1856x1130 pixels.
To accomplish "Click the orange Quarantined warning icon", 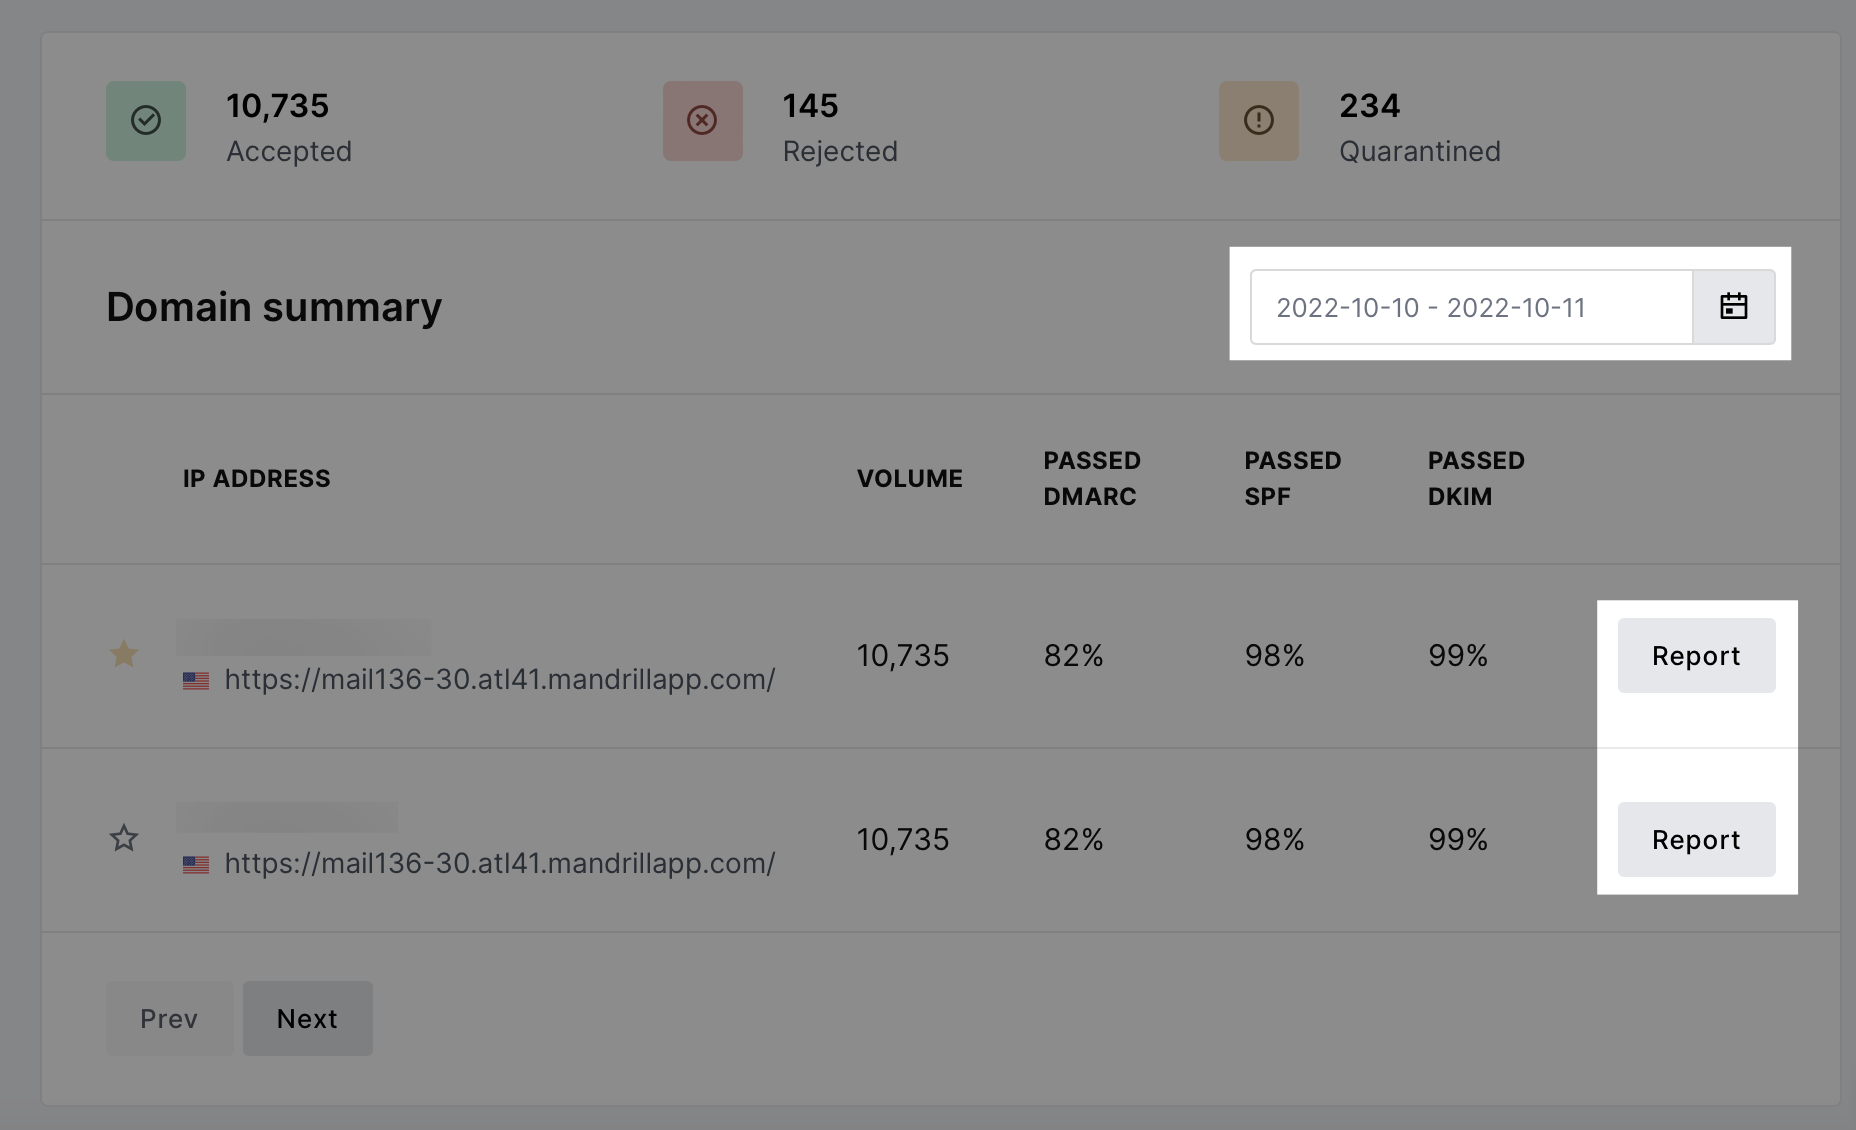I will (x=1259, y=121).
